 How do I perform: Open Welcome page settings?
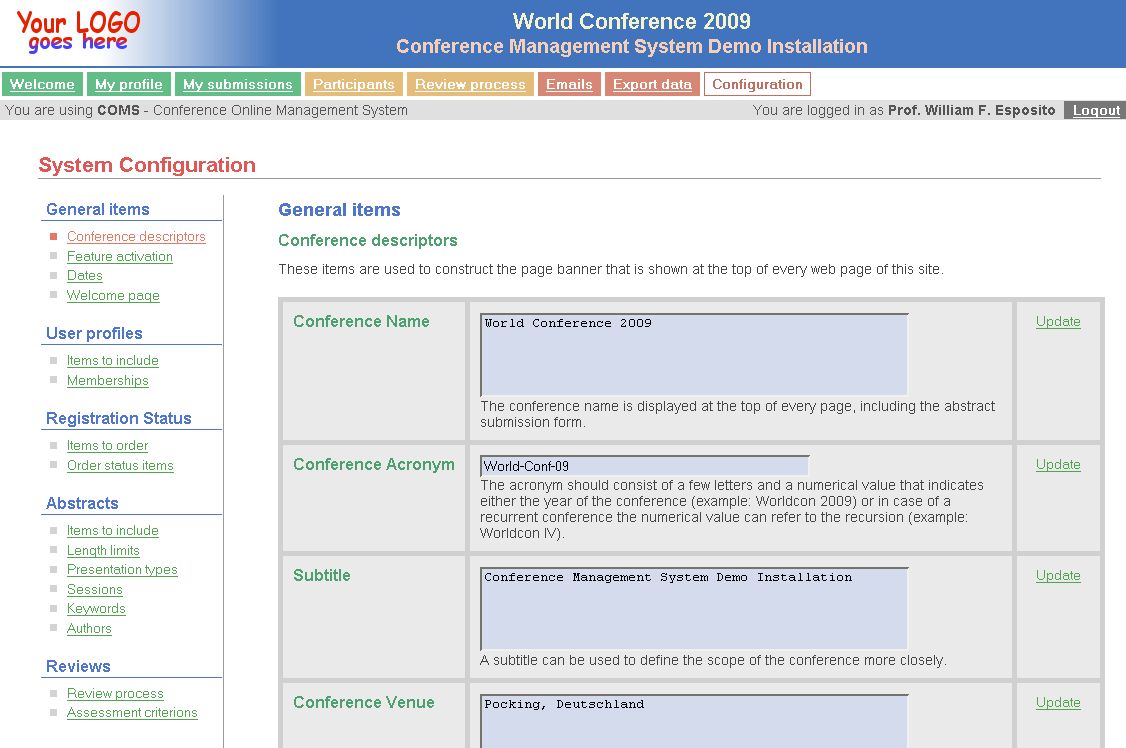click(113, 295)
